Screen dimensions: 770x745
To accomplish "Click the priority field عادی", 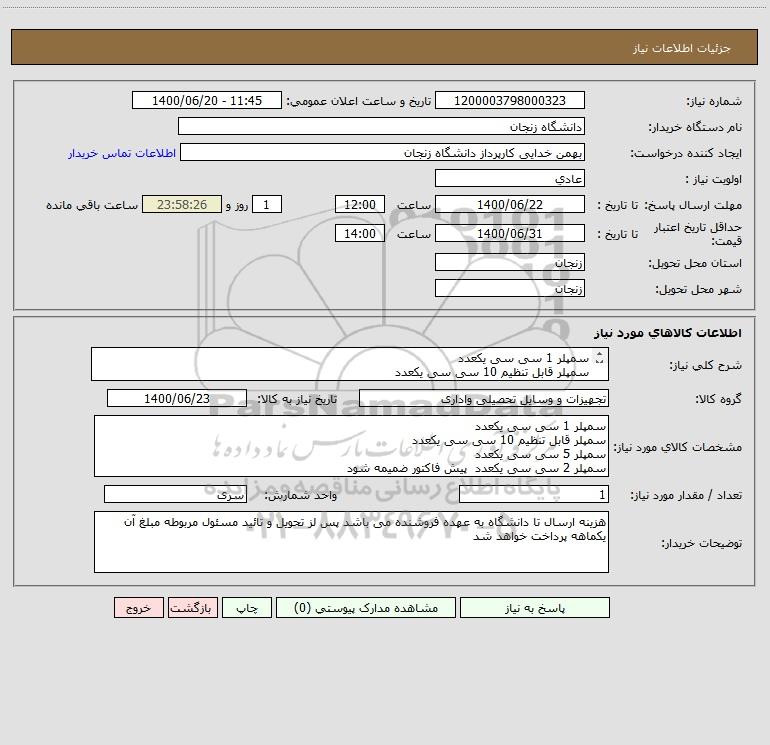I will 510,178.
